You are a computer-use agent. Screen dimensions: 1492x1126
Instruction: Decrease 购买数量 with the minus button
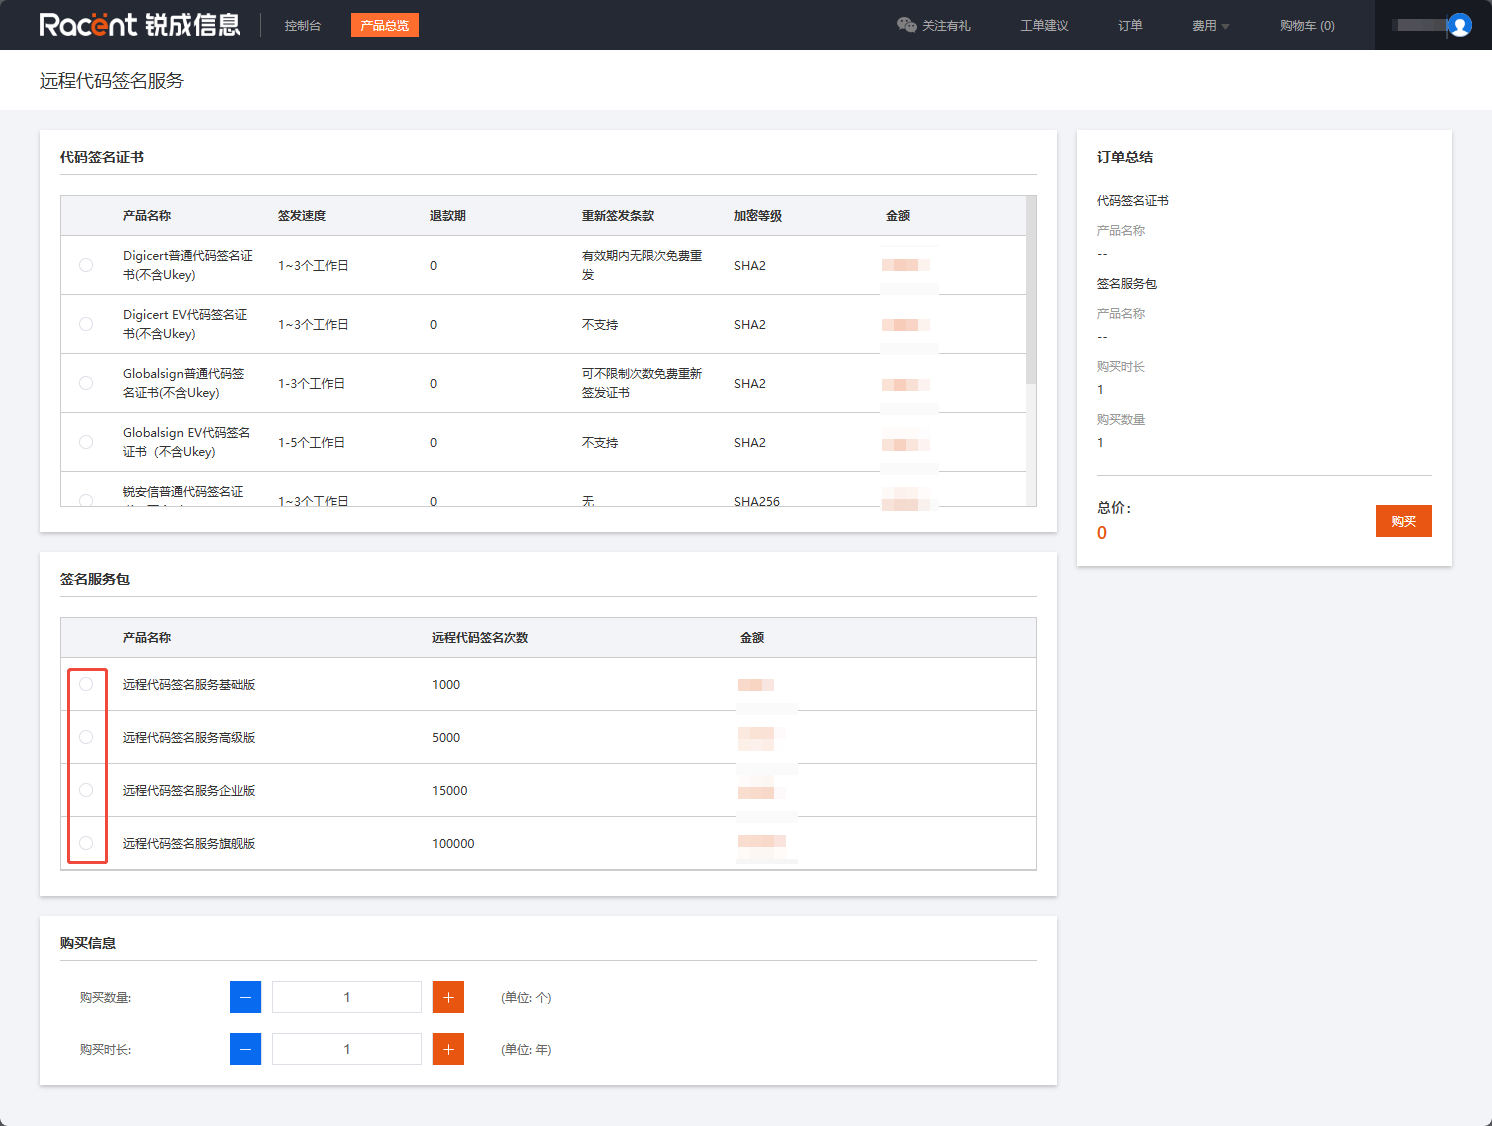pos(245,997)
